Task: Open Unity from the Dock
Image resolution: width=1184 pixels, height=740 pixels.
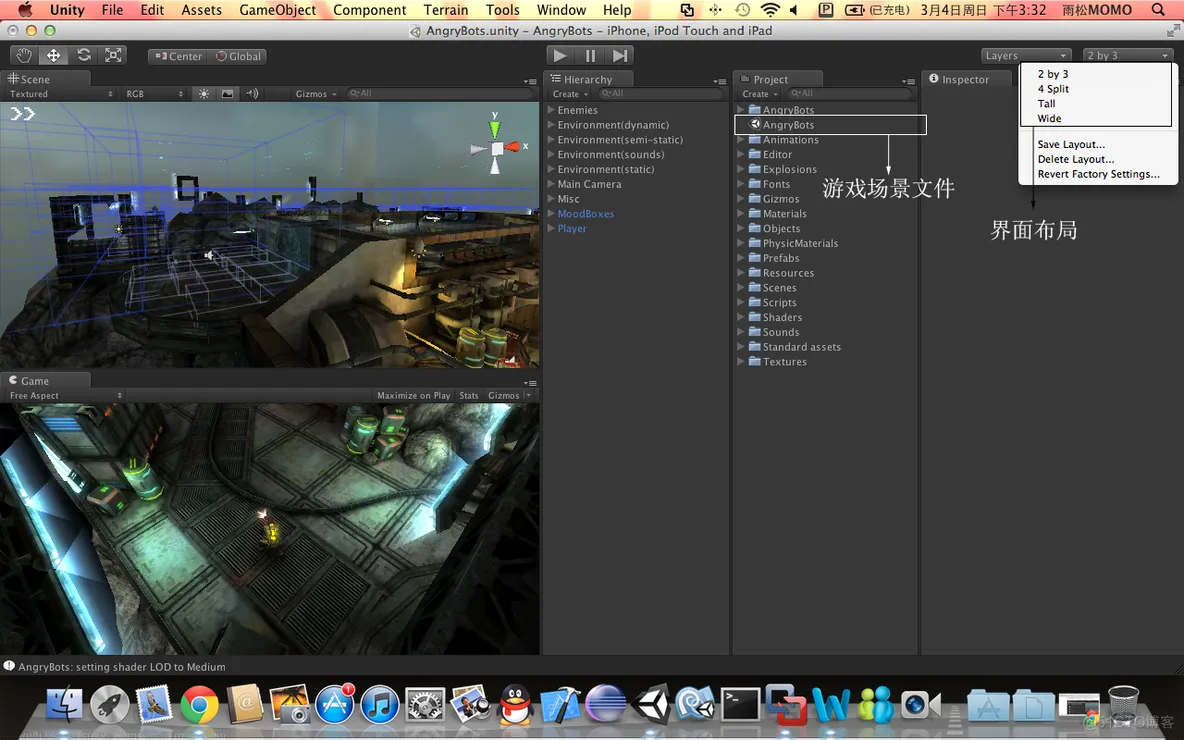Action: 650,705
